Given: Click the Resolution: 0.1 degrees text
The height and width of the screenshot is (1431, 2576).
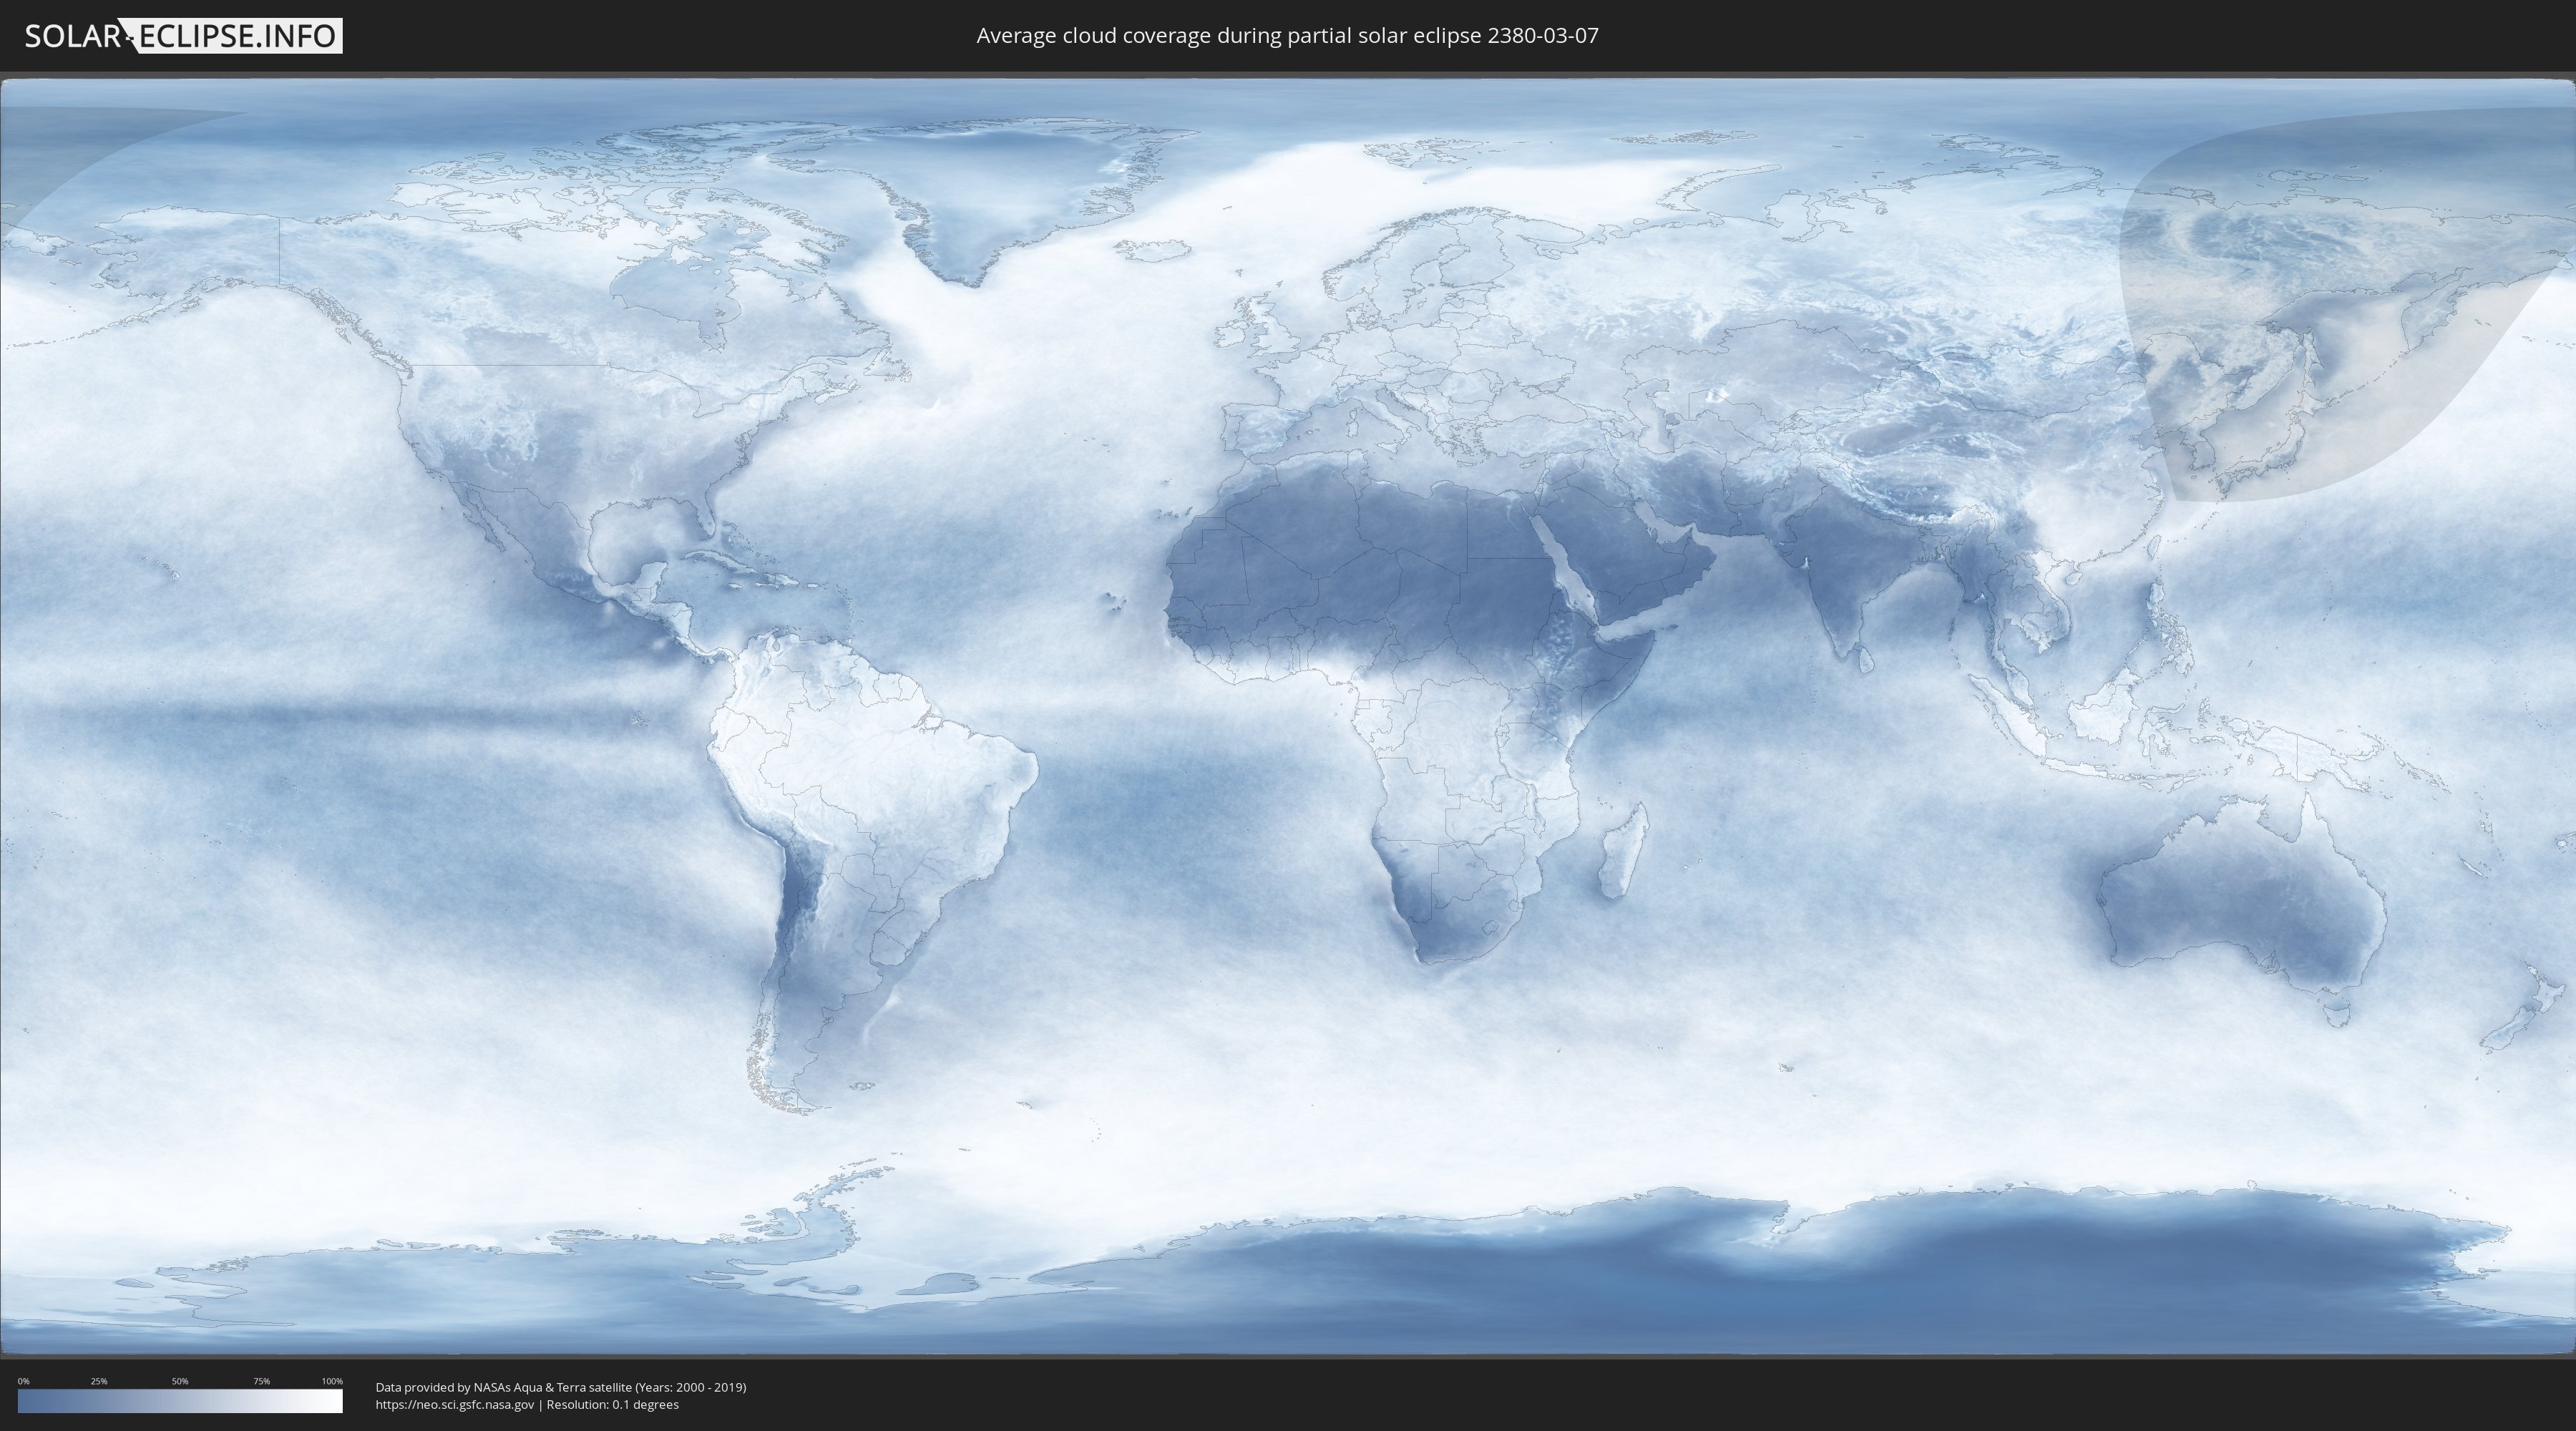Looking at the screenshot, I should (x=612, y=1404).
